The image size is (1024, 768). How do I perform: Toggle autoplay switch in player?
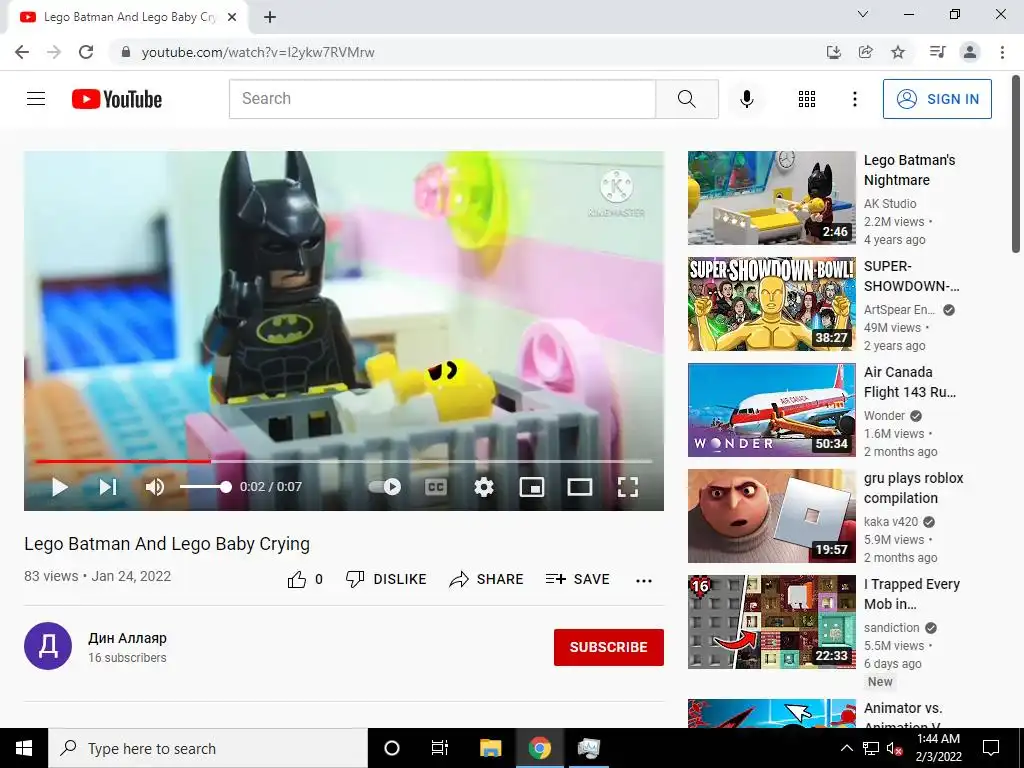pos(385,487)
